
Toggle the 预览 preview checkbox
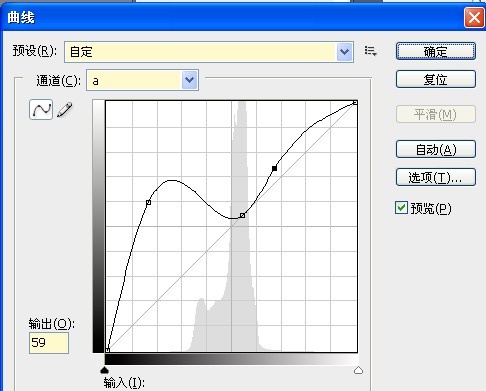(401, 208)
